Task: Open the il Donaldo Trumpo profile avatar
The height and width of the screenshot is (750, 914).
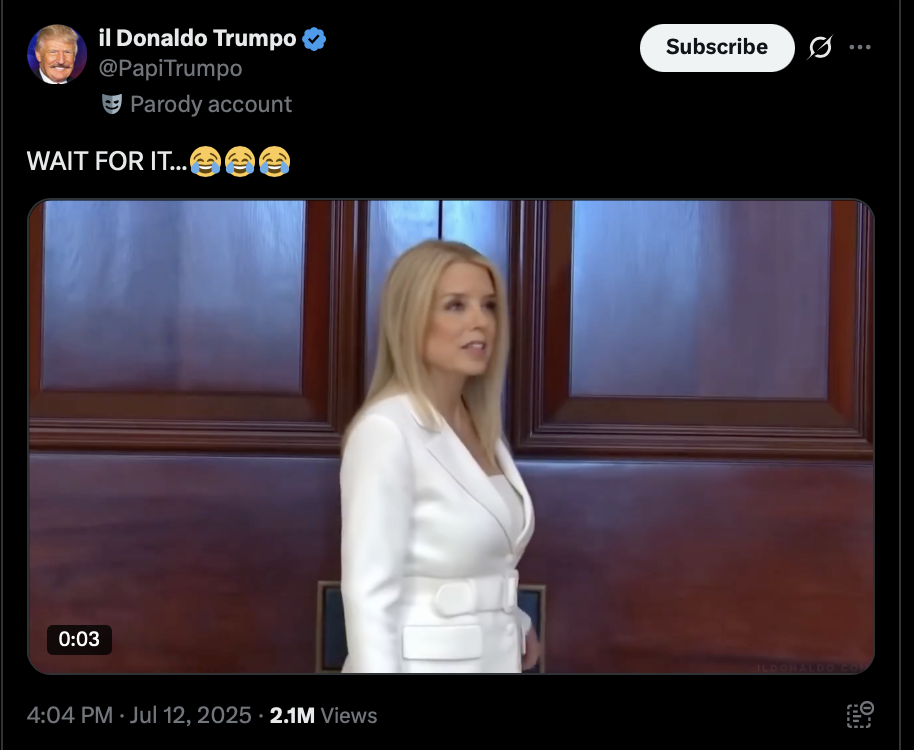Action: pyautogui.click(x=57, y=54)
